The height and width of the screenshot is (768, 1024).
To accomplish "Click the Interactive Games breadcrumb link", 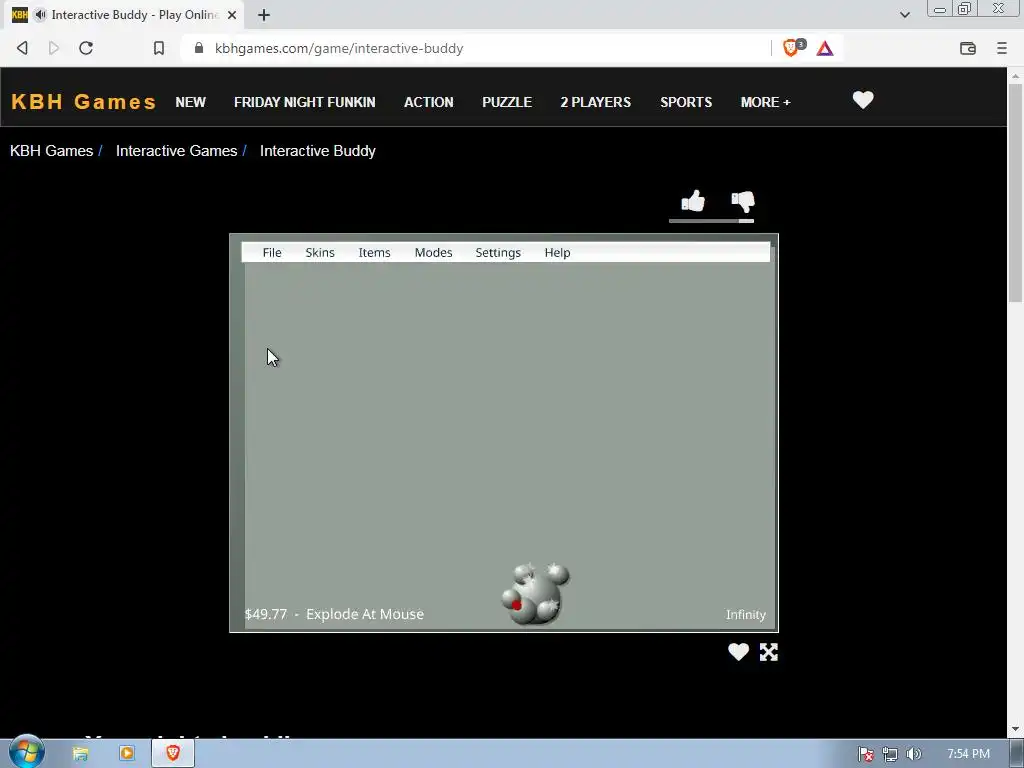I will tap(176, 151).
